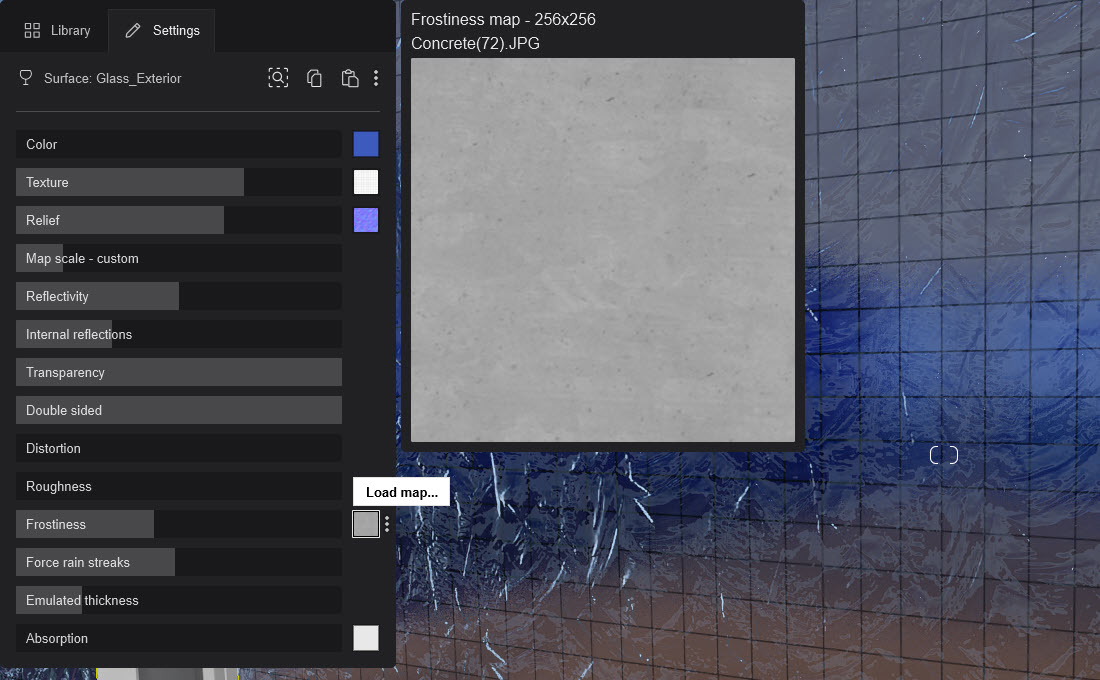Screen dimensions: 1100x680
Task: Adjust the Relief slider
Action: (179, 220)
